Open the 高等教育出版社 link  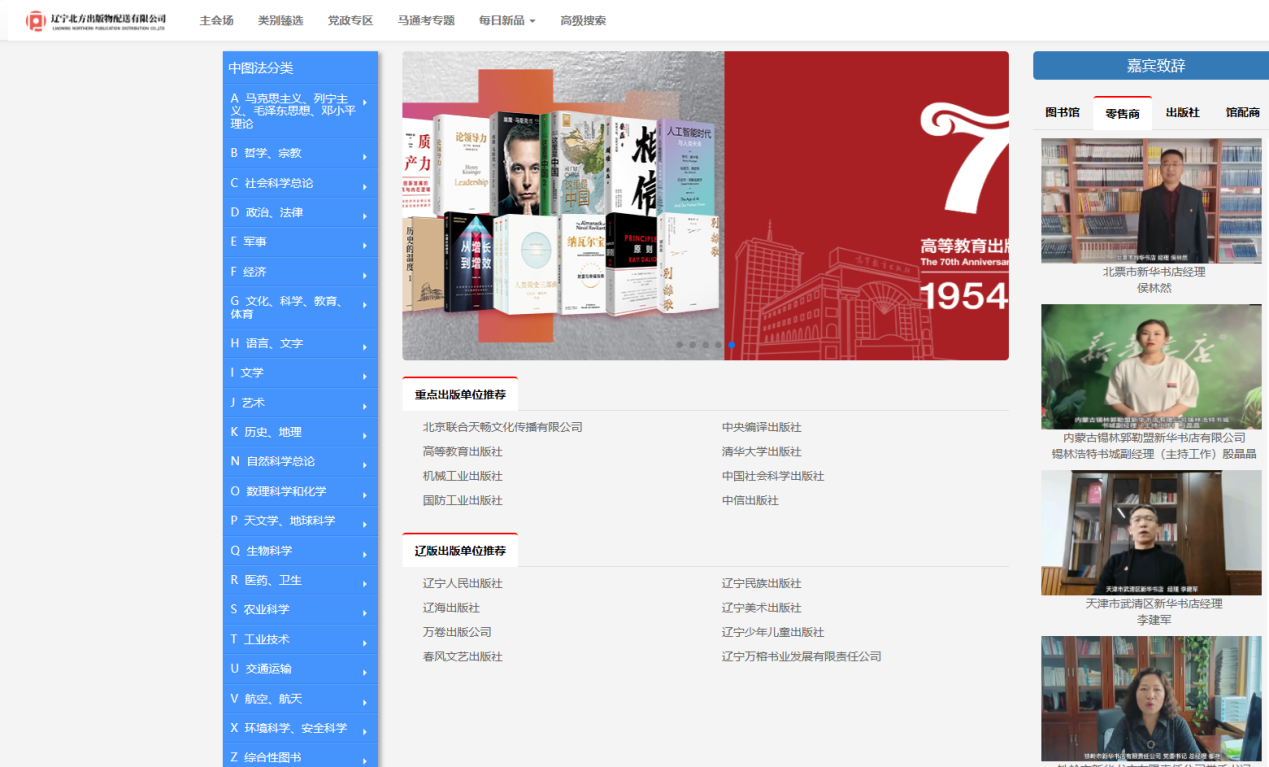(x=462, y=452)
